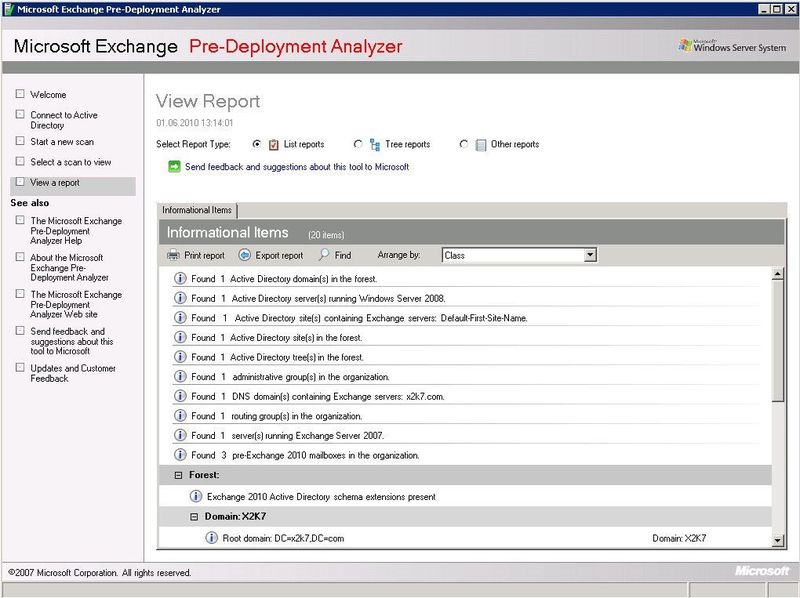Select row 'Found 1 server(s) running Exchange Server 2007'

click(465, 435)
